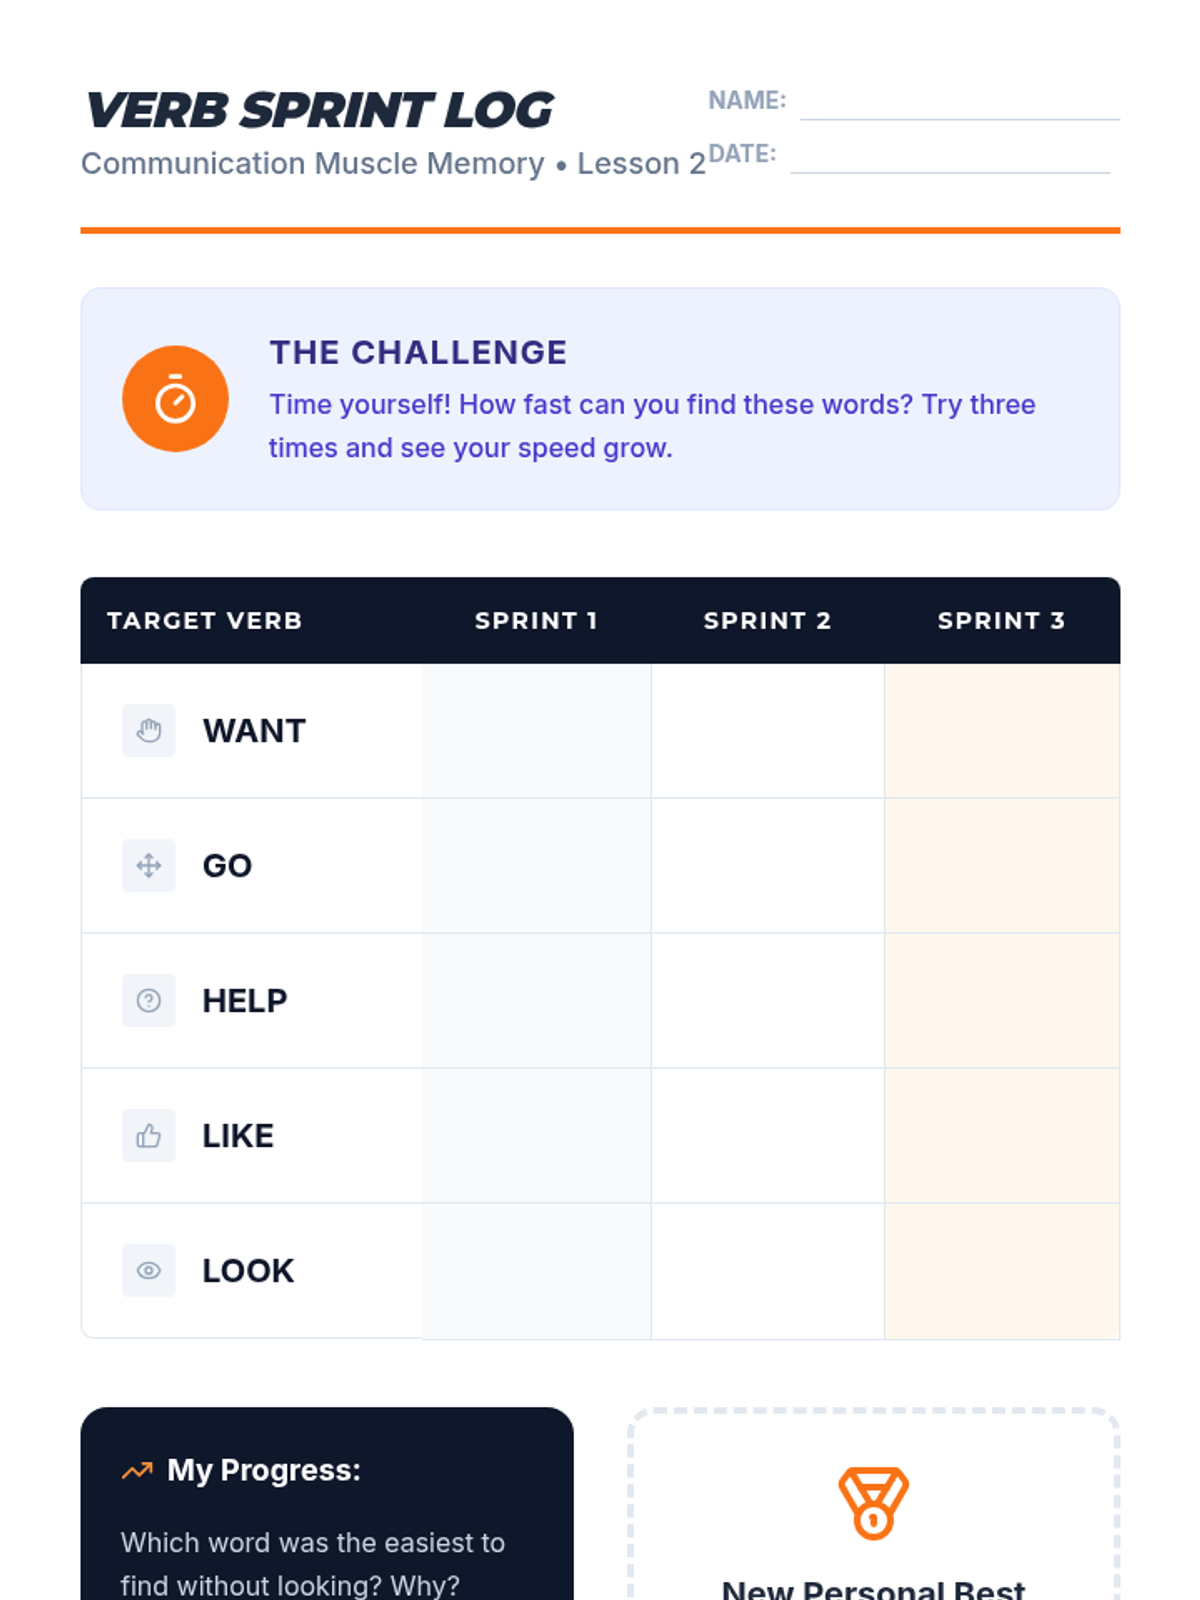Click the thumbs-up icon beside LIKE
1200x1600 pixels.
point(148,1136)
